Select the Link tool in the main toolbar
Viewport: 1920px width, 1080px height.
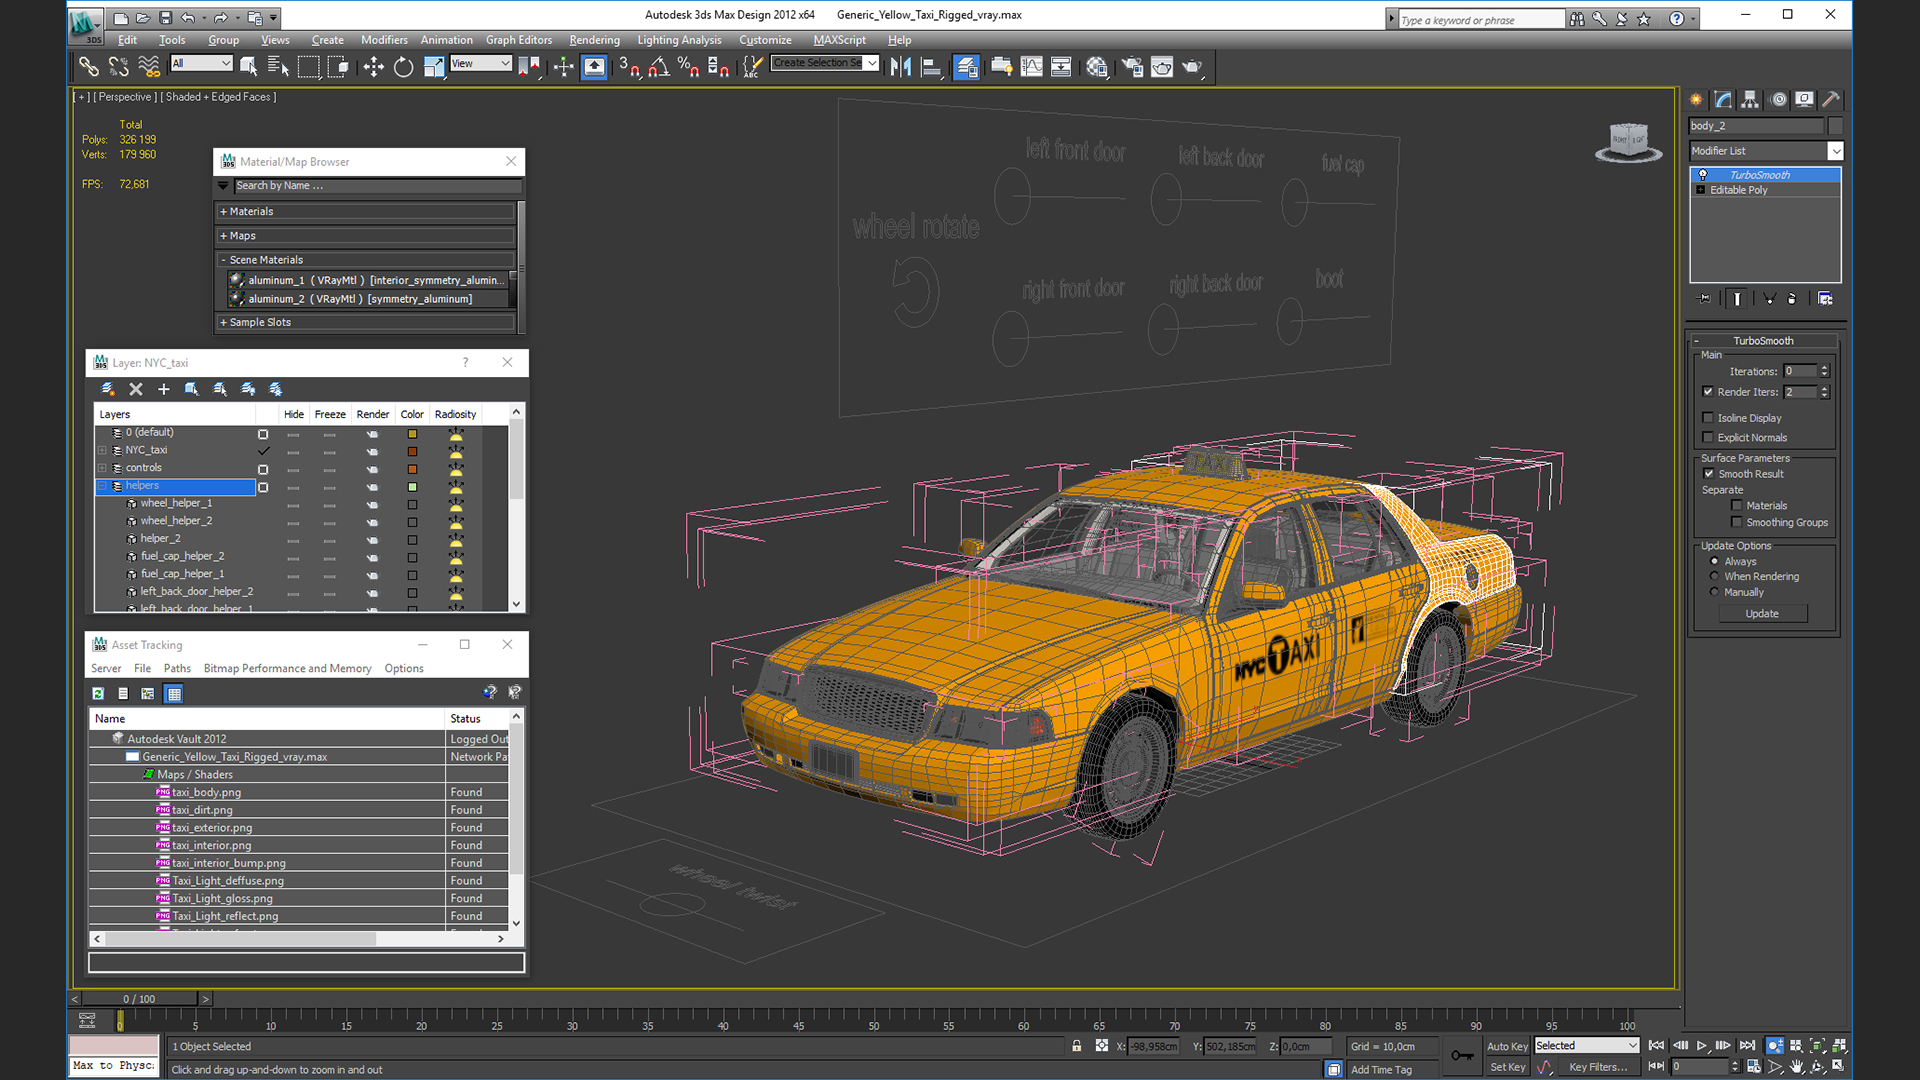(x=89, y=67)
